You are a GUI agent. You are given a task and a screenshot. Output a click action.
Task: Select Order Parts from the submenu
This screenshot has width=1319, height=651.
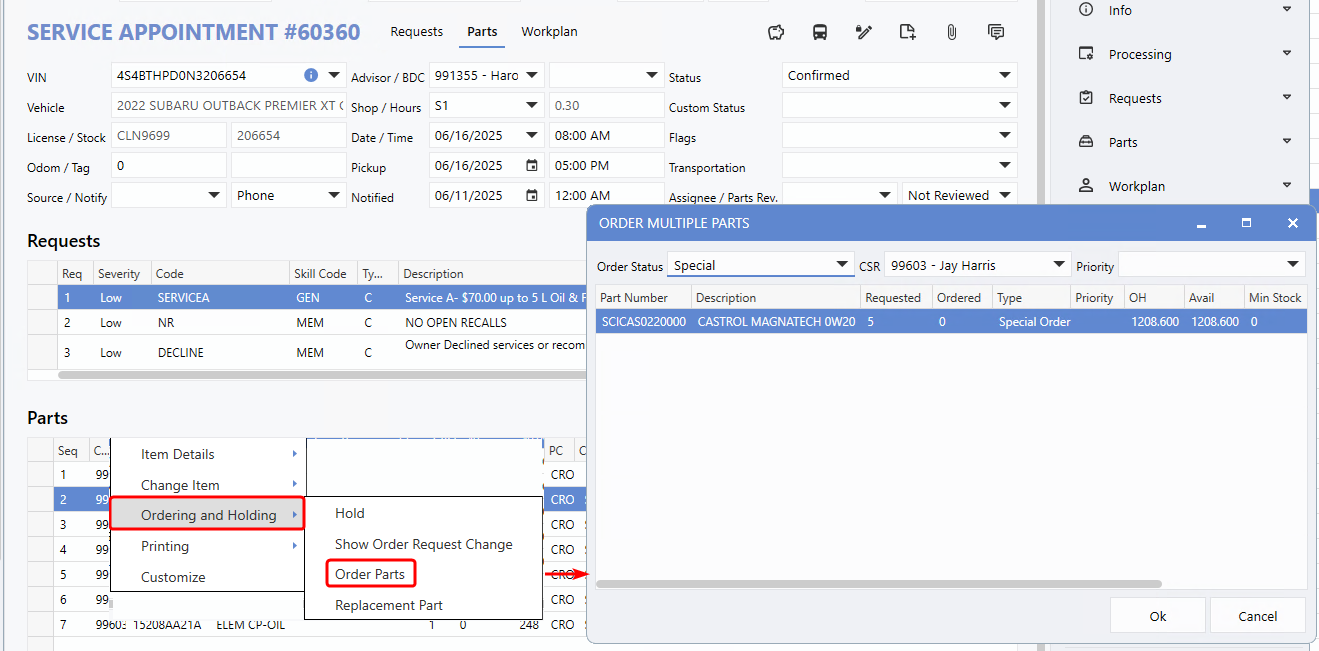(x=370, y=574)
